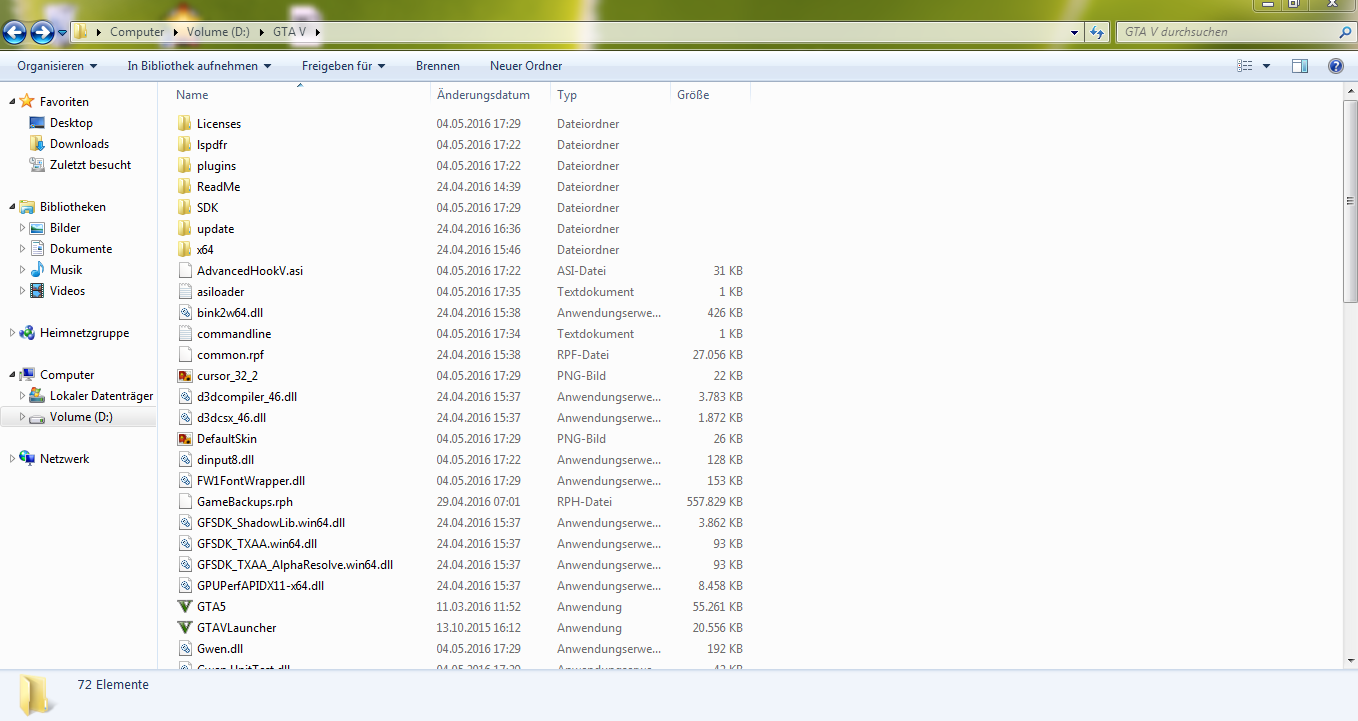Select the bink2w64.dll file icon
The image size is (1358, 721).
pyautogui.click(x=184, y=313)
